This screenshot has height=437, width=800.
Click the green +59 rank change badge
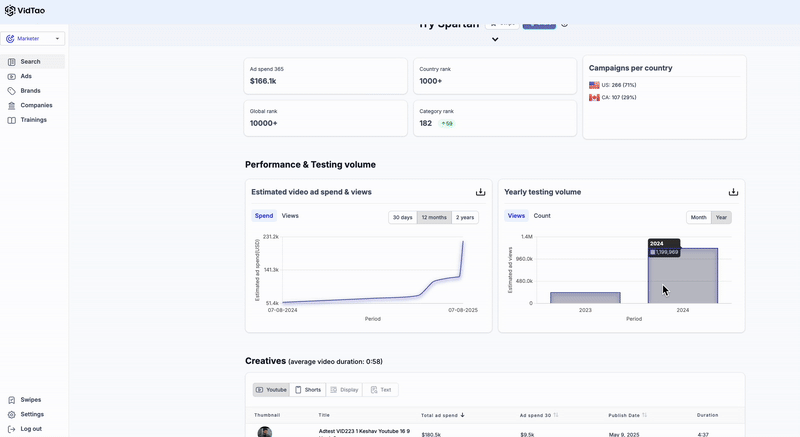click(447, 123)
